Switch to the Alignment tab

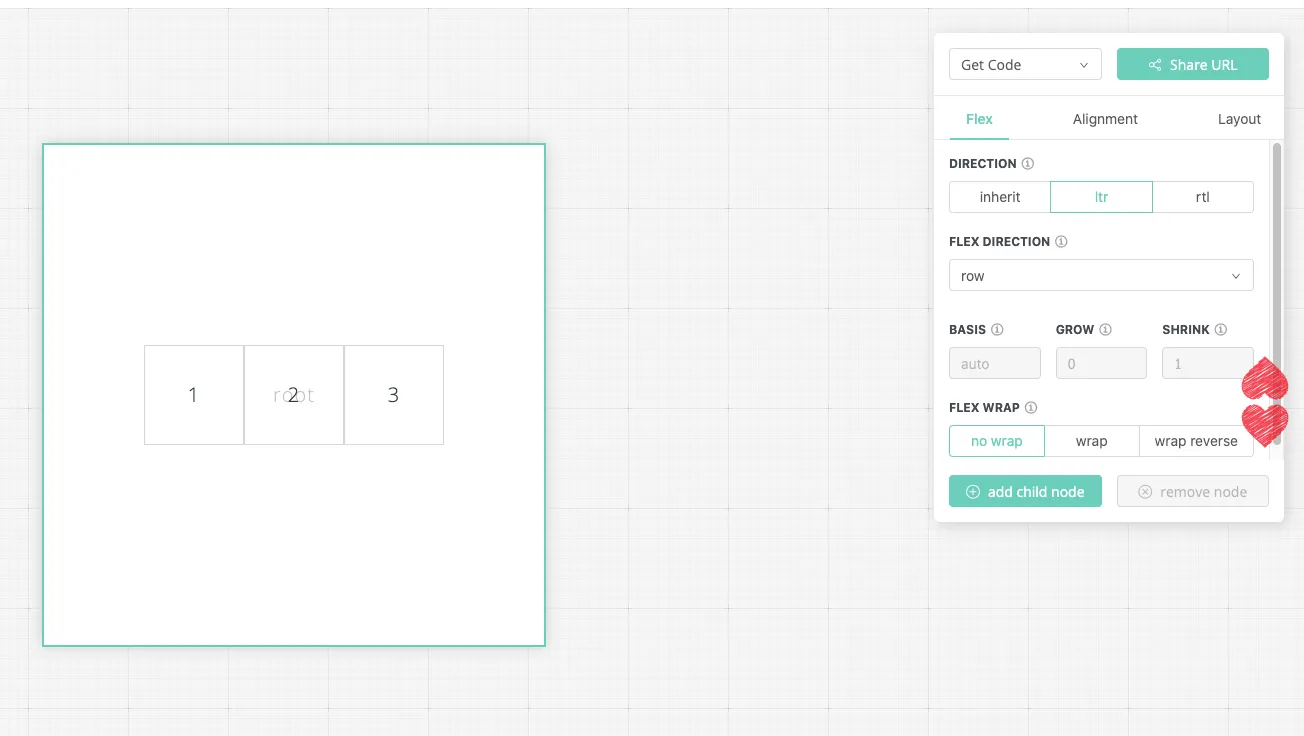1105,119
